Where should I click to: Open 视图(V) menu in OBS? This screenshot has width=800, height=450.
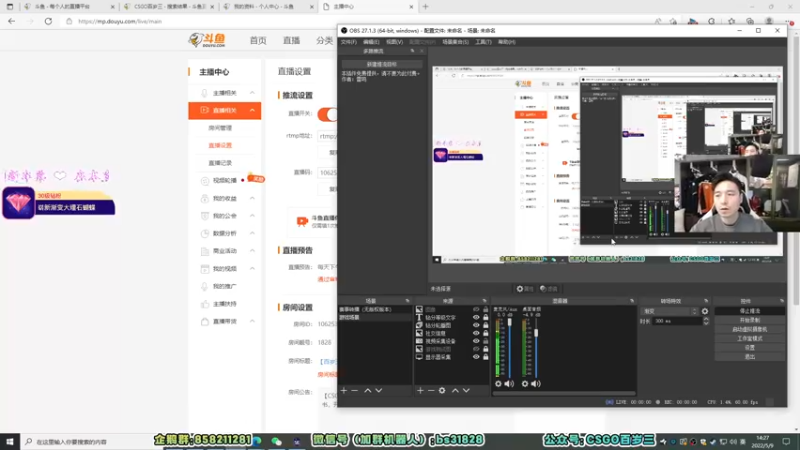[394, 42]
